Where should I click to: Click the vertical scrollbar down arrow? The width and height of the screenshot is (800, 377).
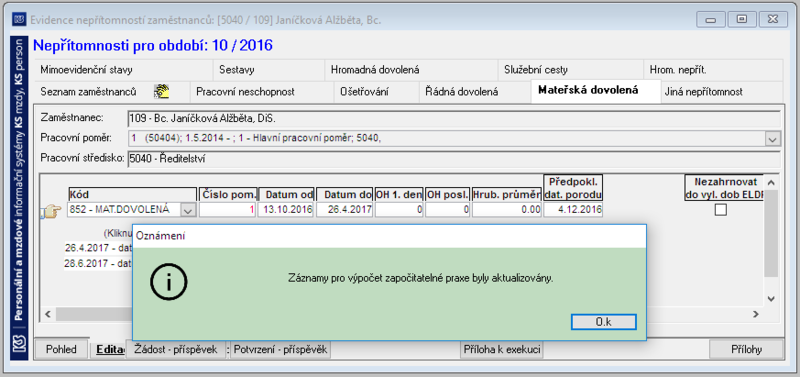771,299
